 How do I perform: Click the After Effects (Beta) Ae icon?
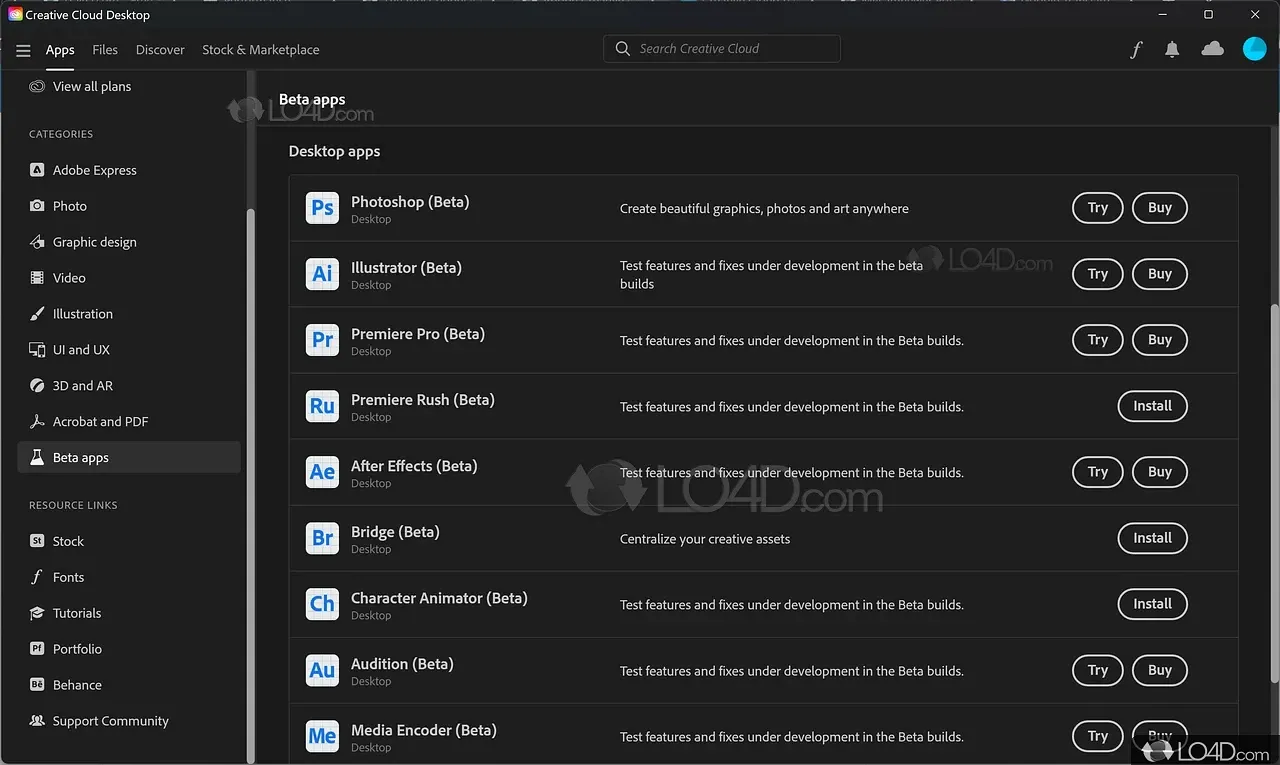(322, 472)
